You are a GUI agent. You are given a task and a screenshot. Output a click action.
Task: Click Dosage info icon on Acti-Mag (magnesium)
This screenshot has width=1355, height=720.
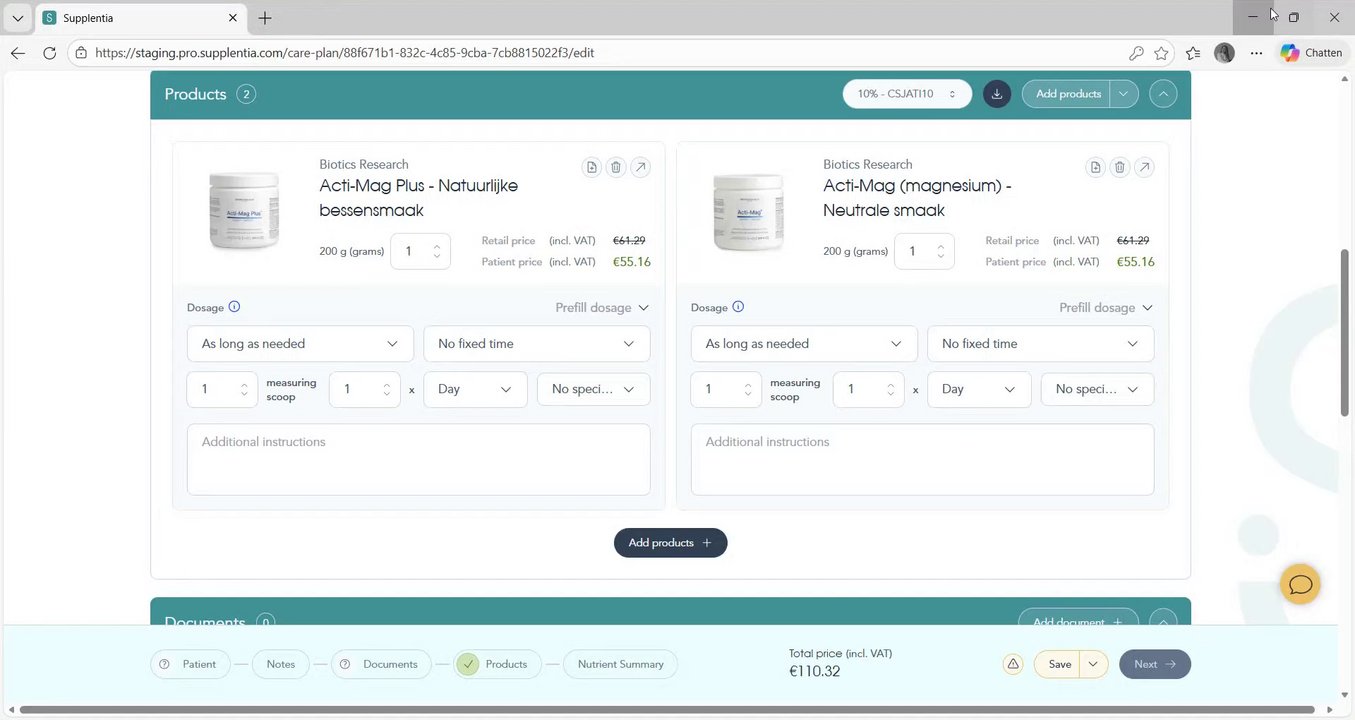coord(738,307)
